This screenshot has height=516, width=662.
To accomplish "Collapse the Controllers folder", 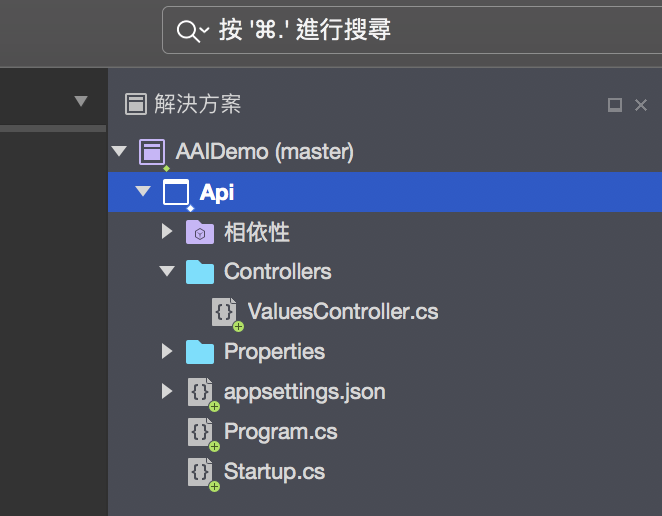I will click(x=167, y=271).
